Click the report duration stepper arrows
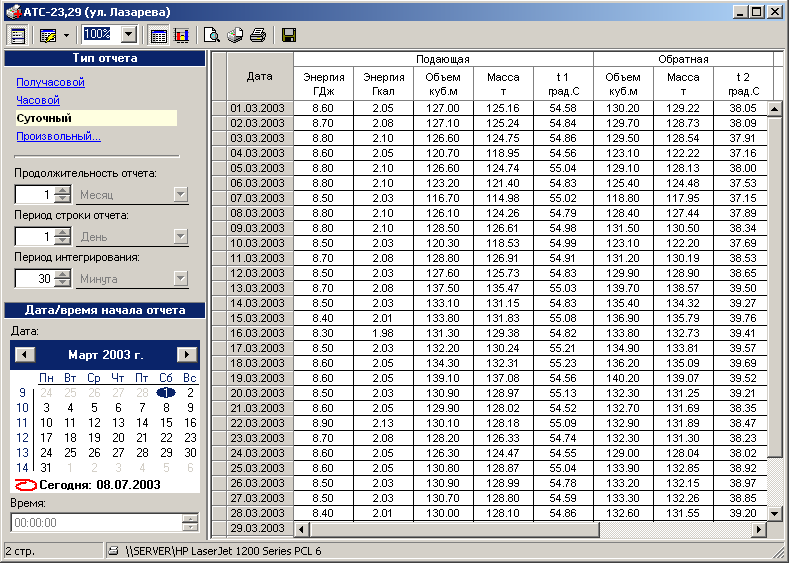The width and height of the screenshot is (789, 563). click(62, 194)
